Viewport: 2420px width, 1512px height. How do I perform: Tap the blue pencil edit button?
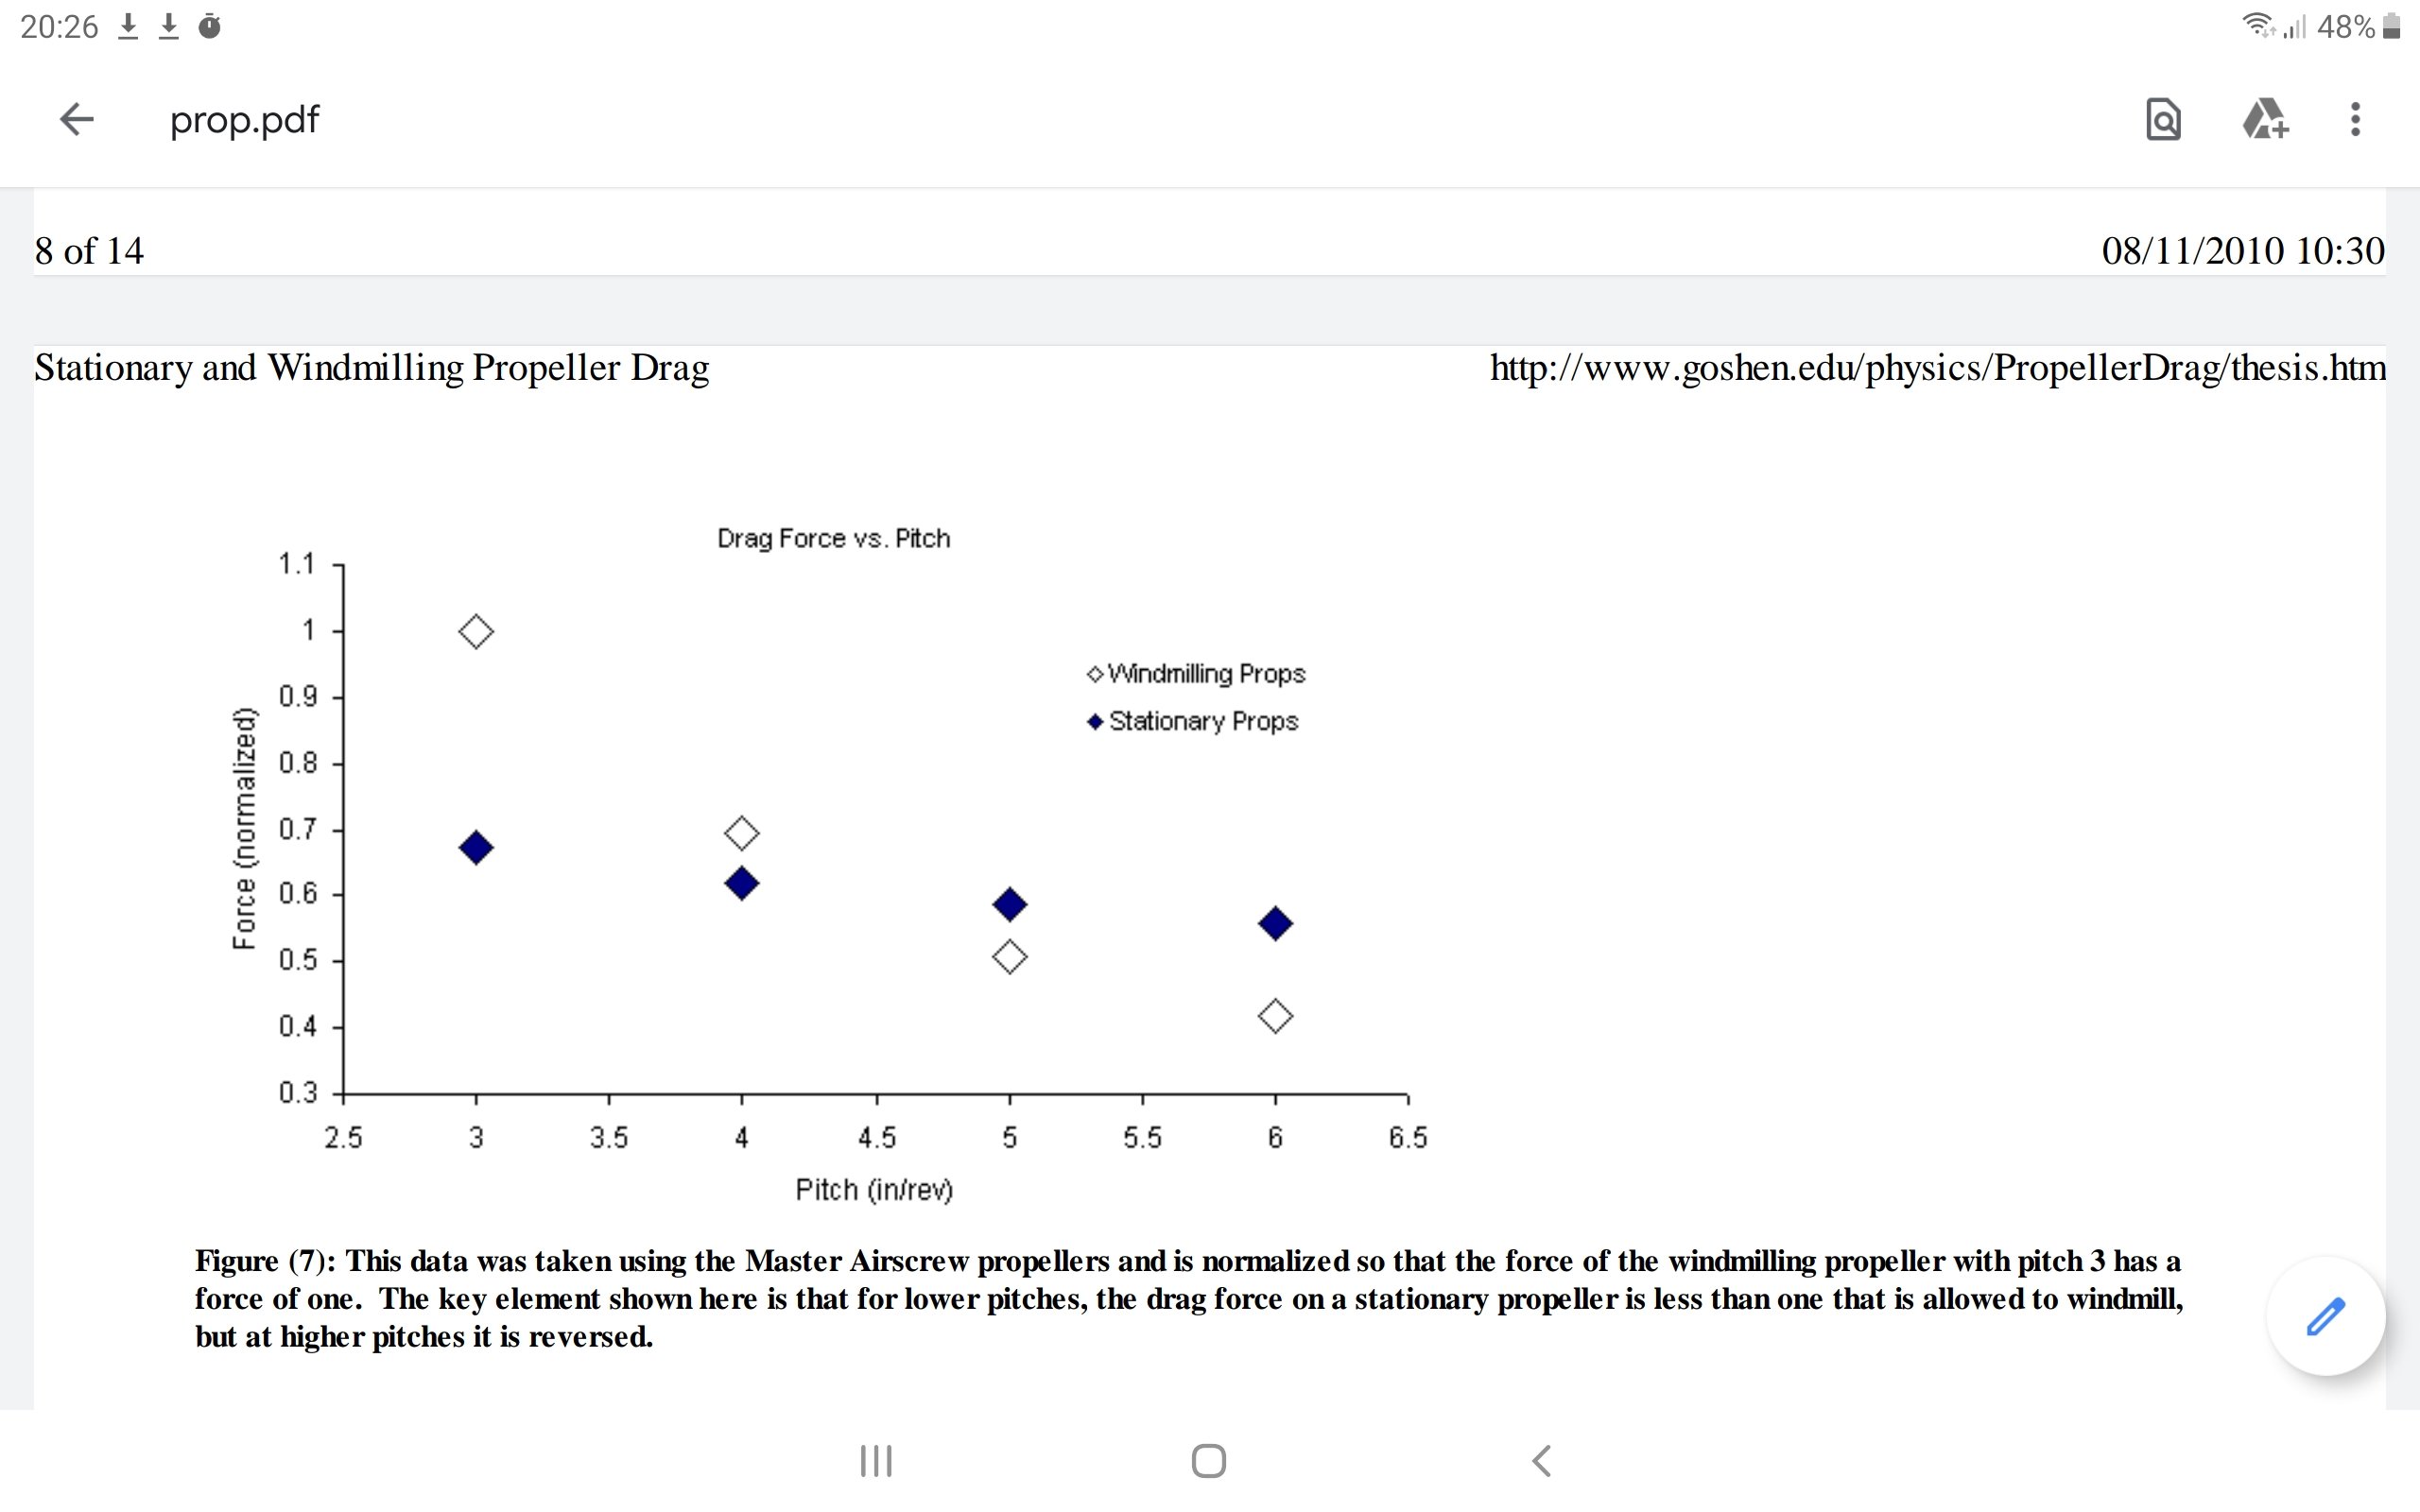2325,1316
